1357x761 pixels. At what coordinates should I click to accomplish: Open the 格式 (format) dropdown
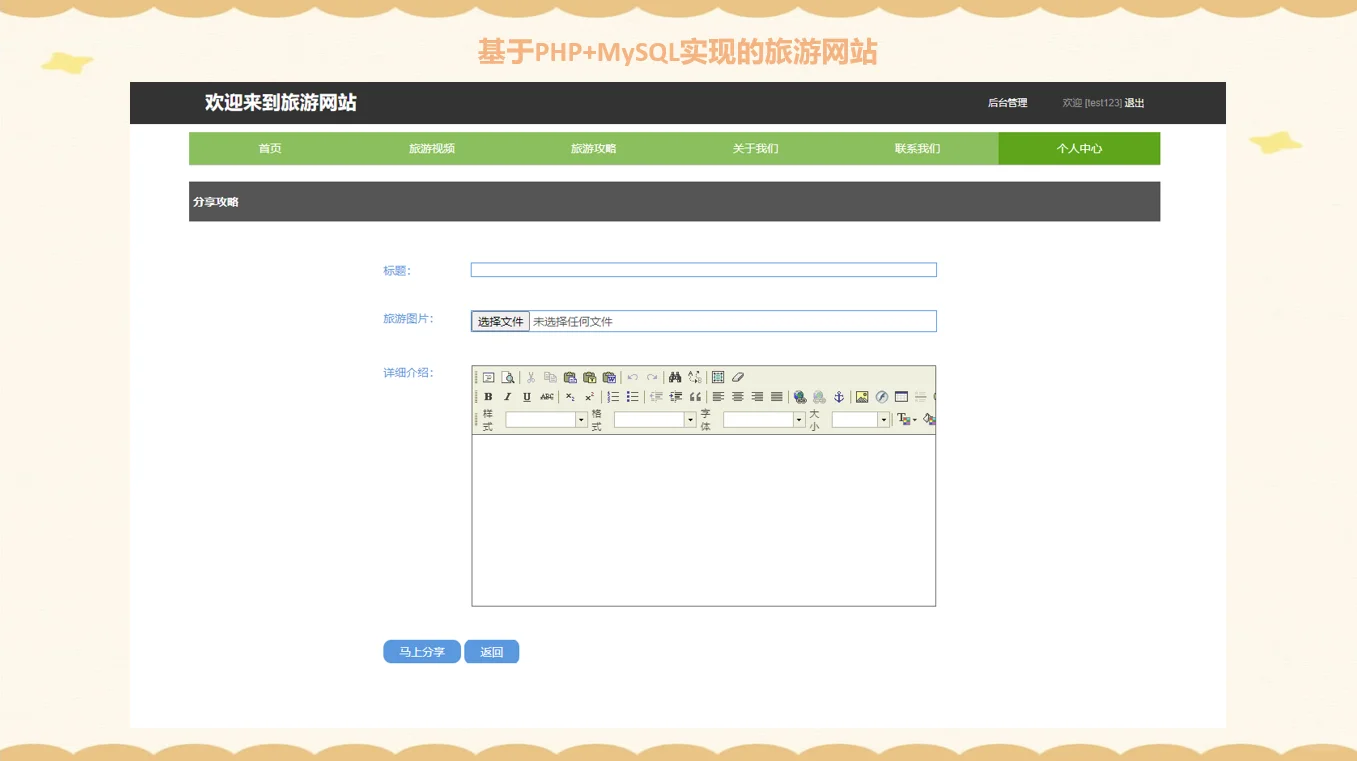coord(654,419)
